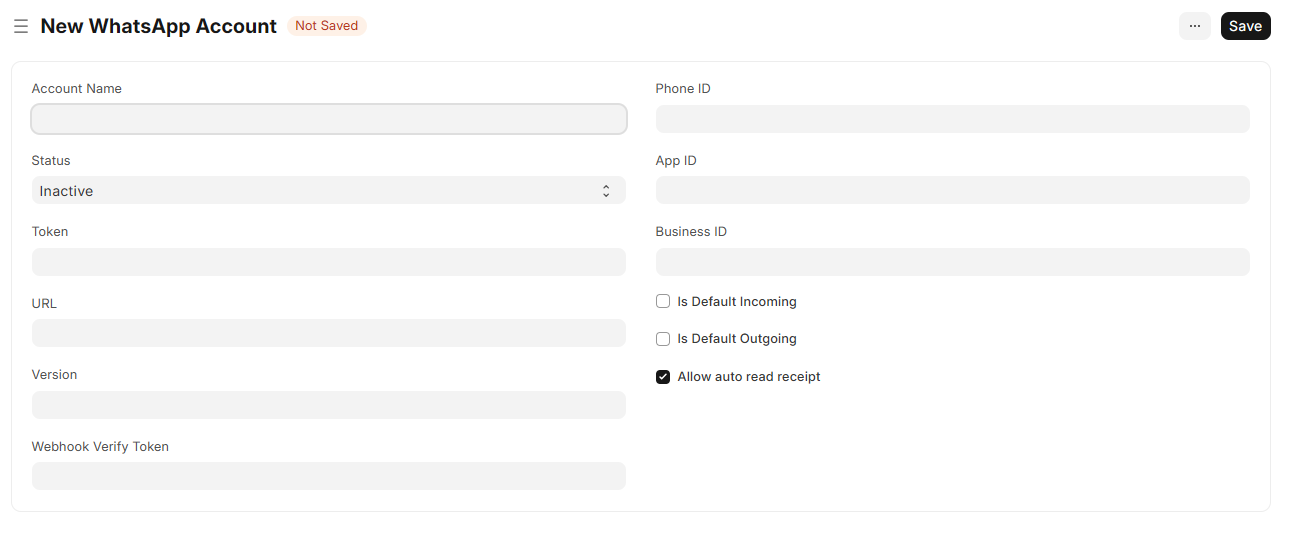Click the Token input field

(x=329, y=262)
